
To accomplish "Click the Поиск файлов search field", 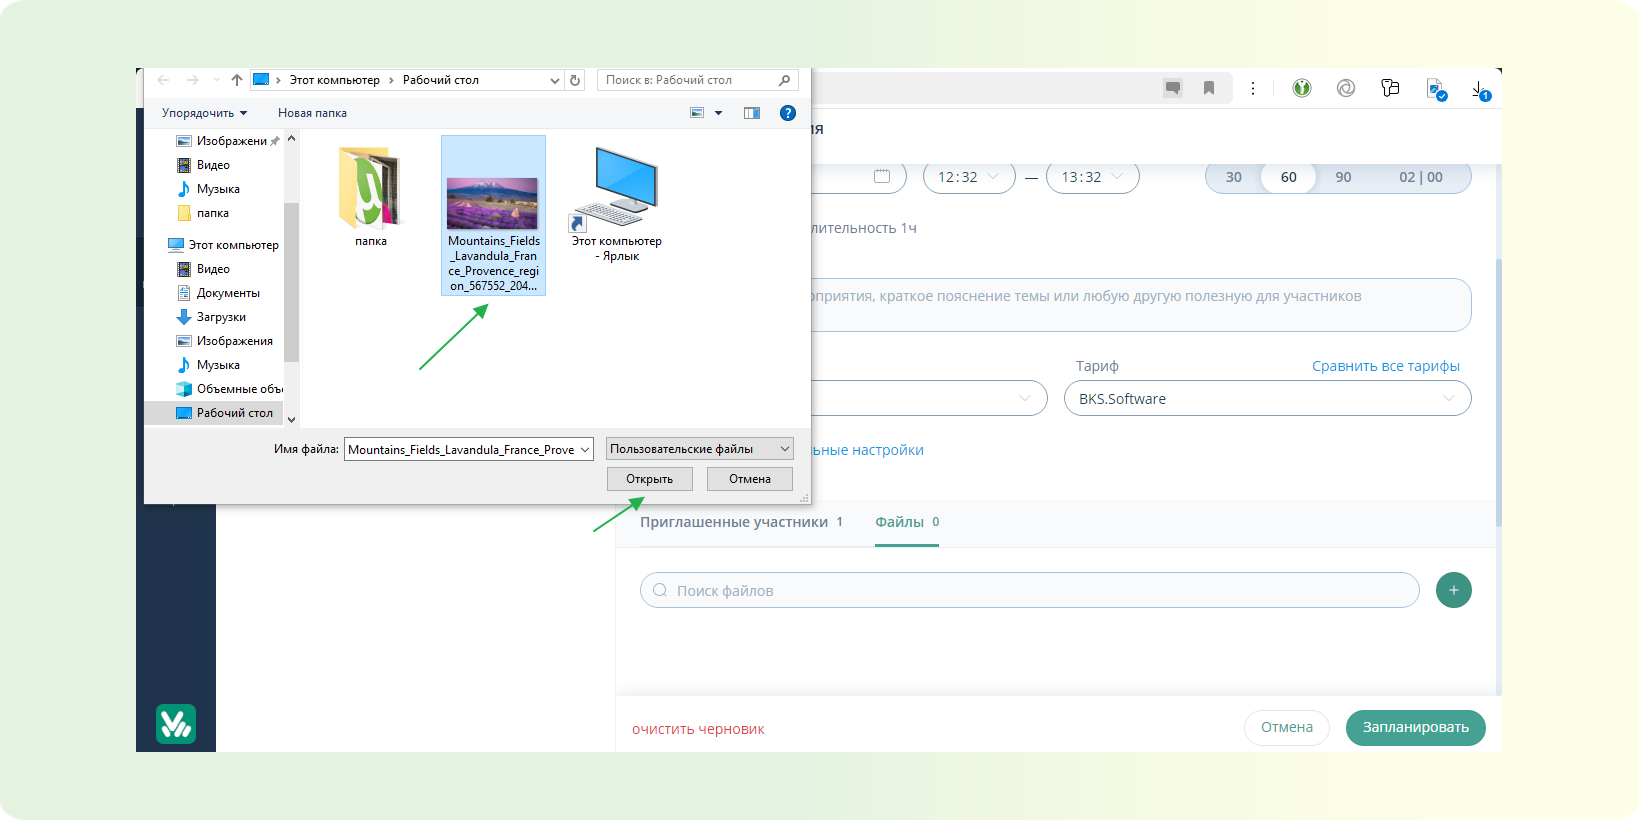I will click(x=1030, y=590).
